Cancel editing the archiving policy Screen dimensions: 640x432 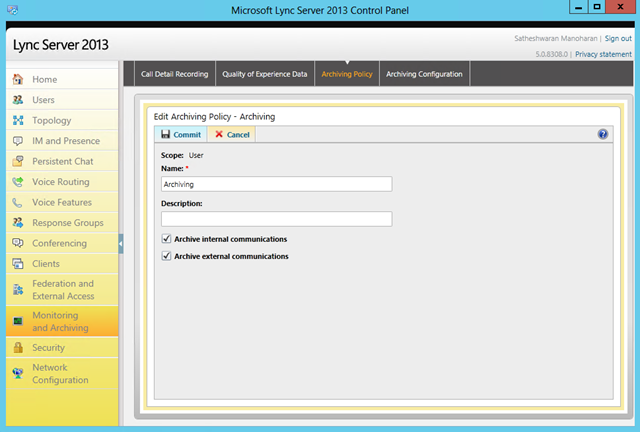click(232, 134)
